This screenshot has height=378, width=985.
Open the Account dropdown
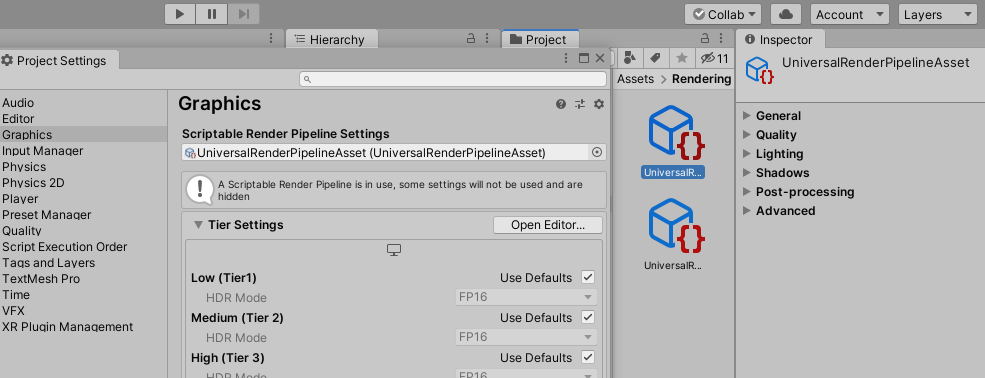pos(849,14)
